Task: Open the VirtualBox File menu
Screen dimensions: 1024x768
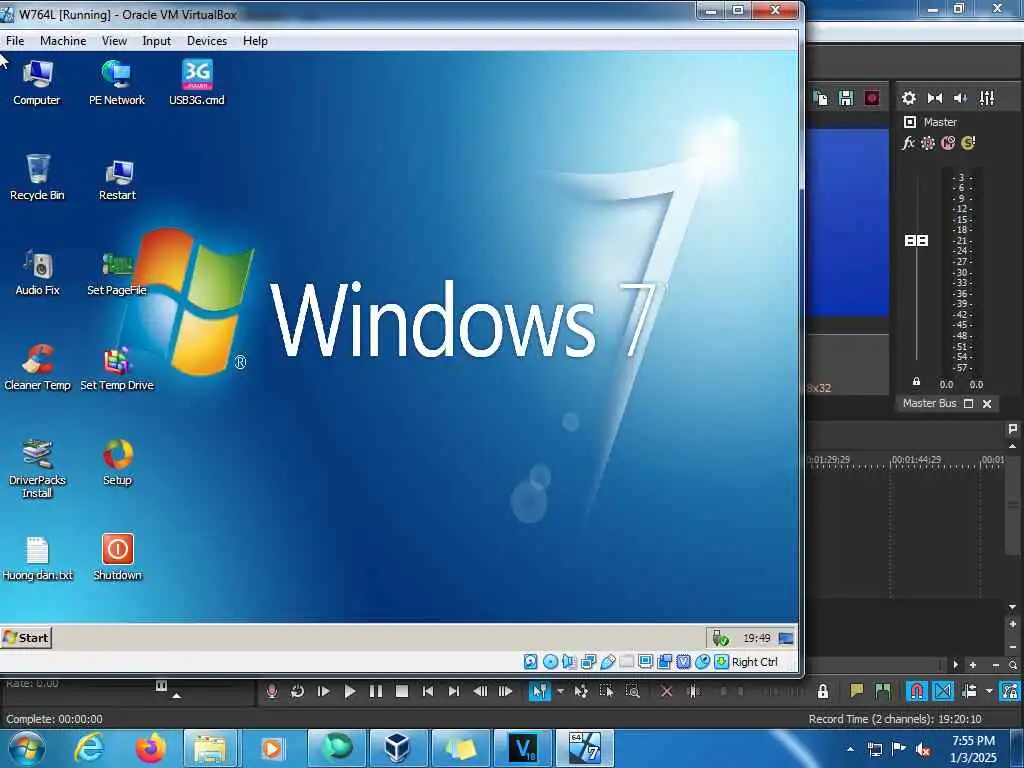Action: pos(15,40)
